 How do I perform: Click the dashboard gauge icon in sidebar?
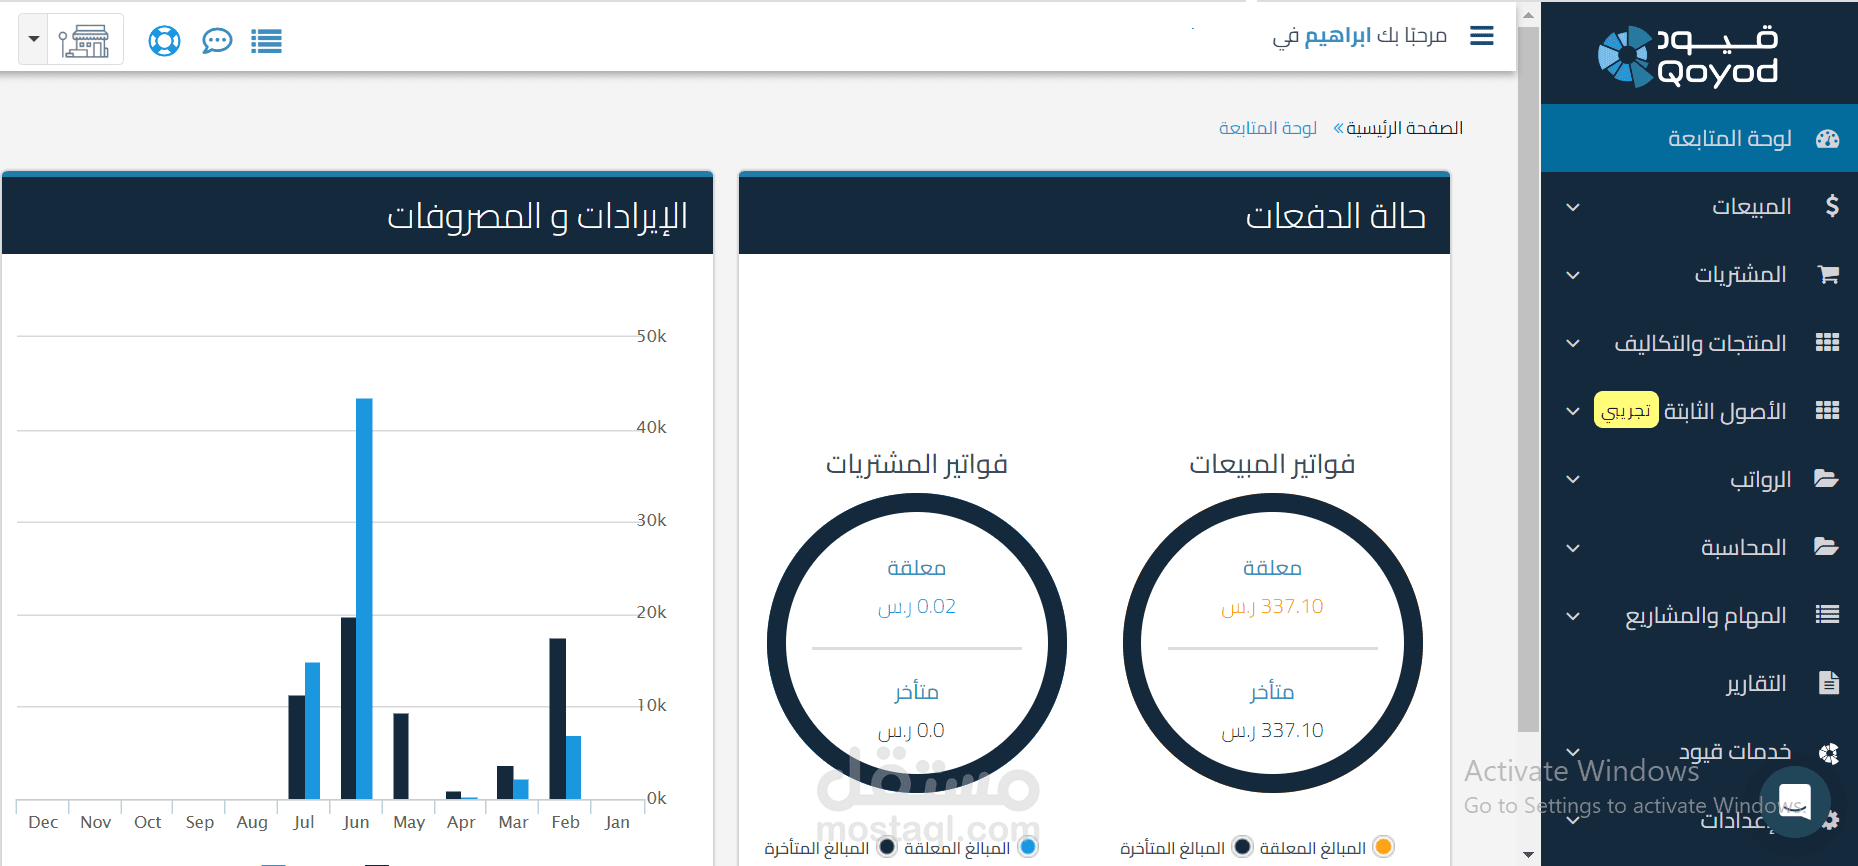pyautogui.click(x=1828, y=139)
